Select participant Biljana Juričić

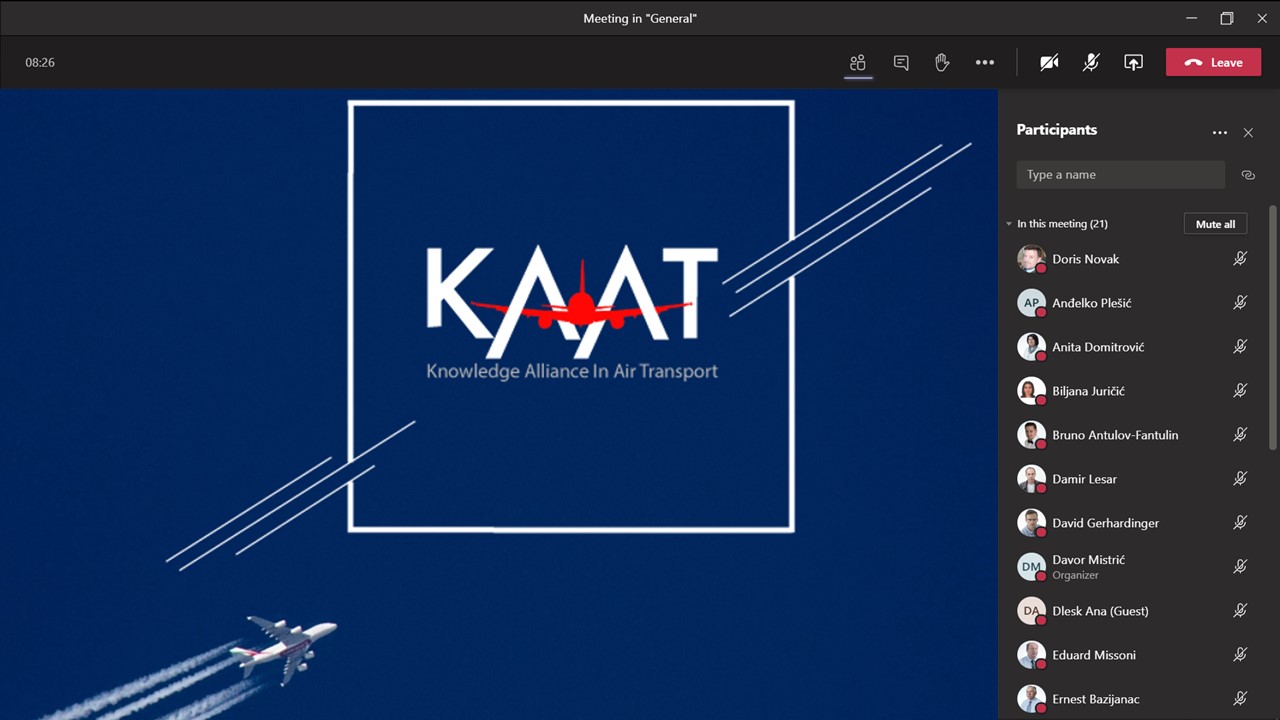(x=1133, y=390)
